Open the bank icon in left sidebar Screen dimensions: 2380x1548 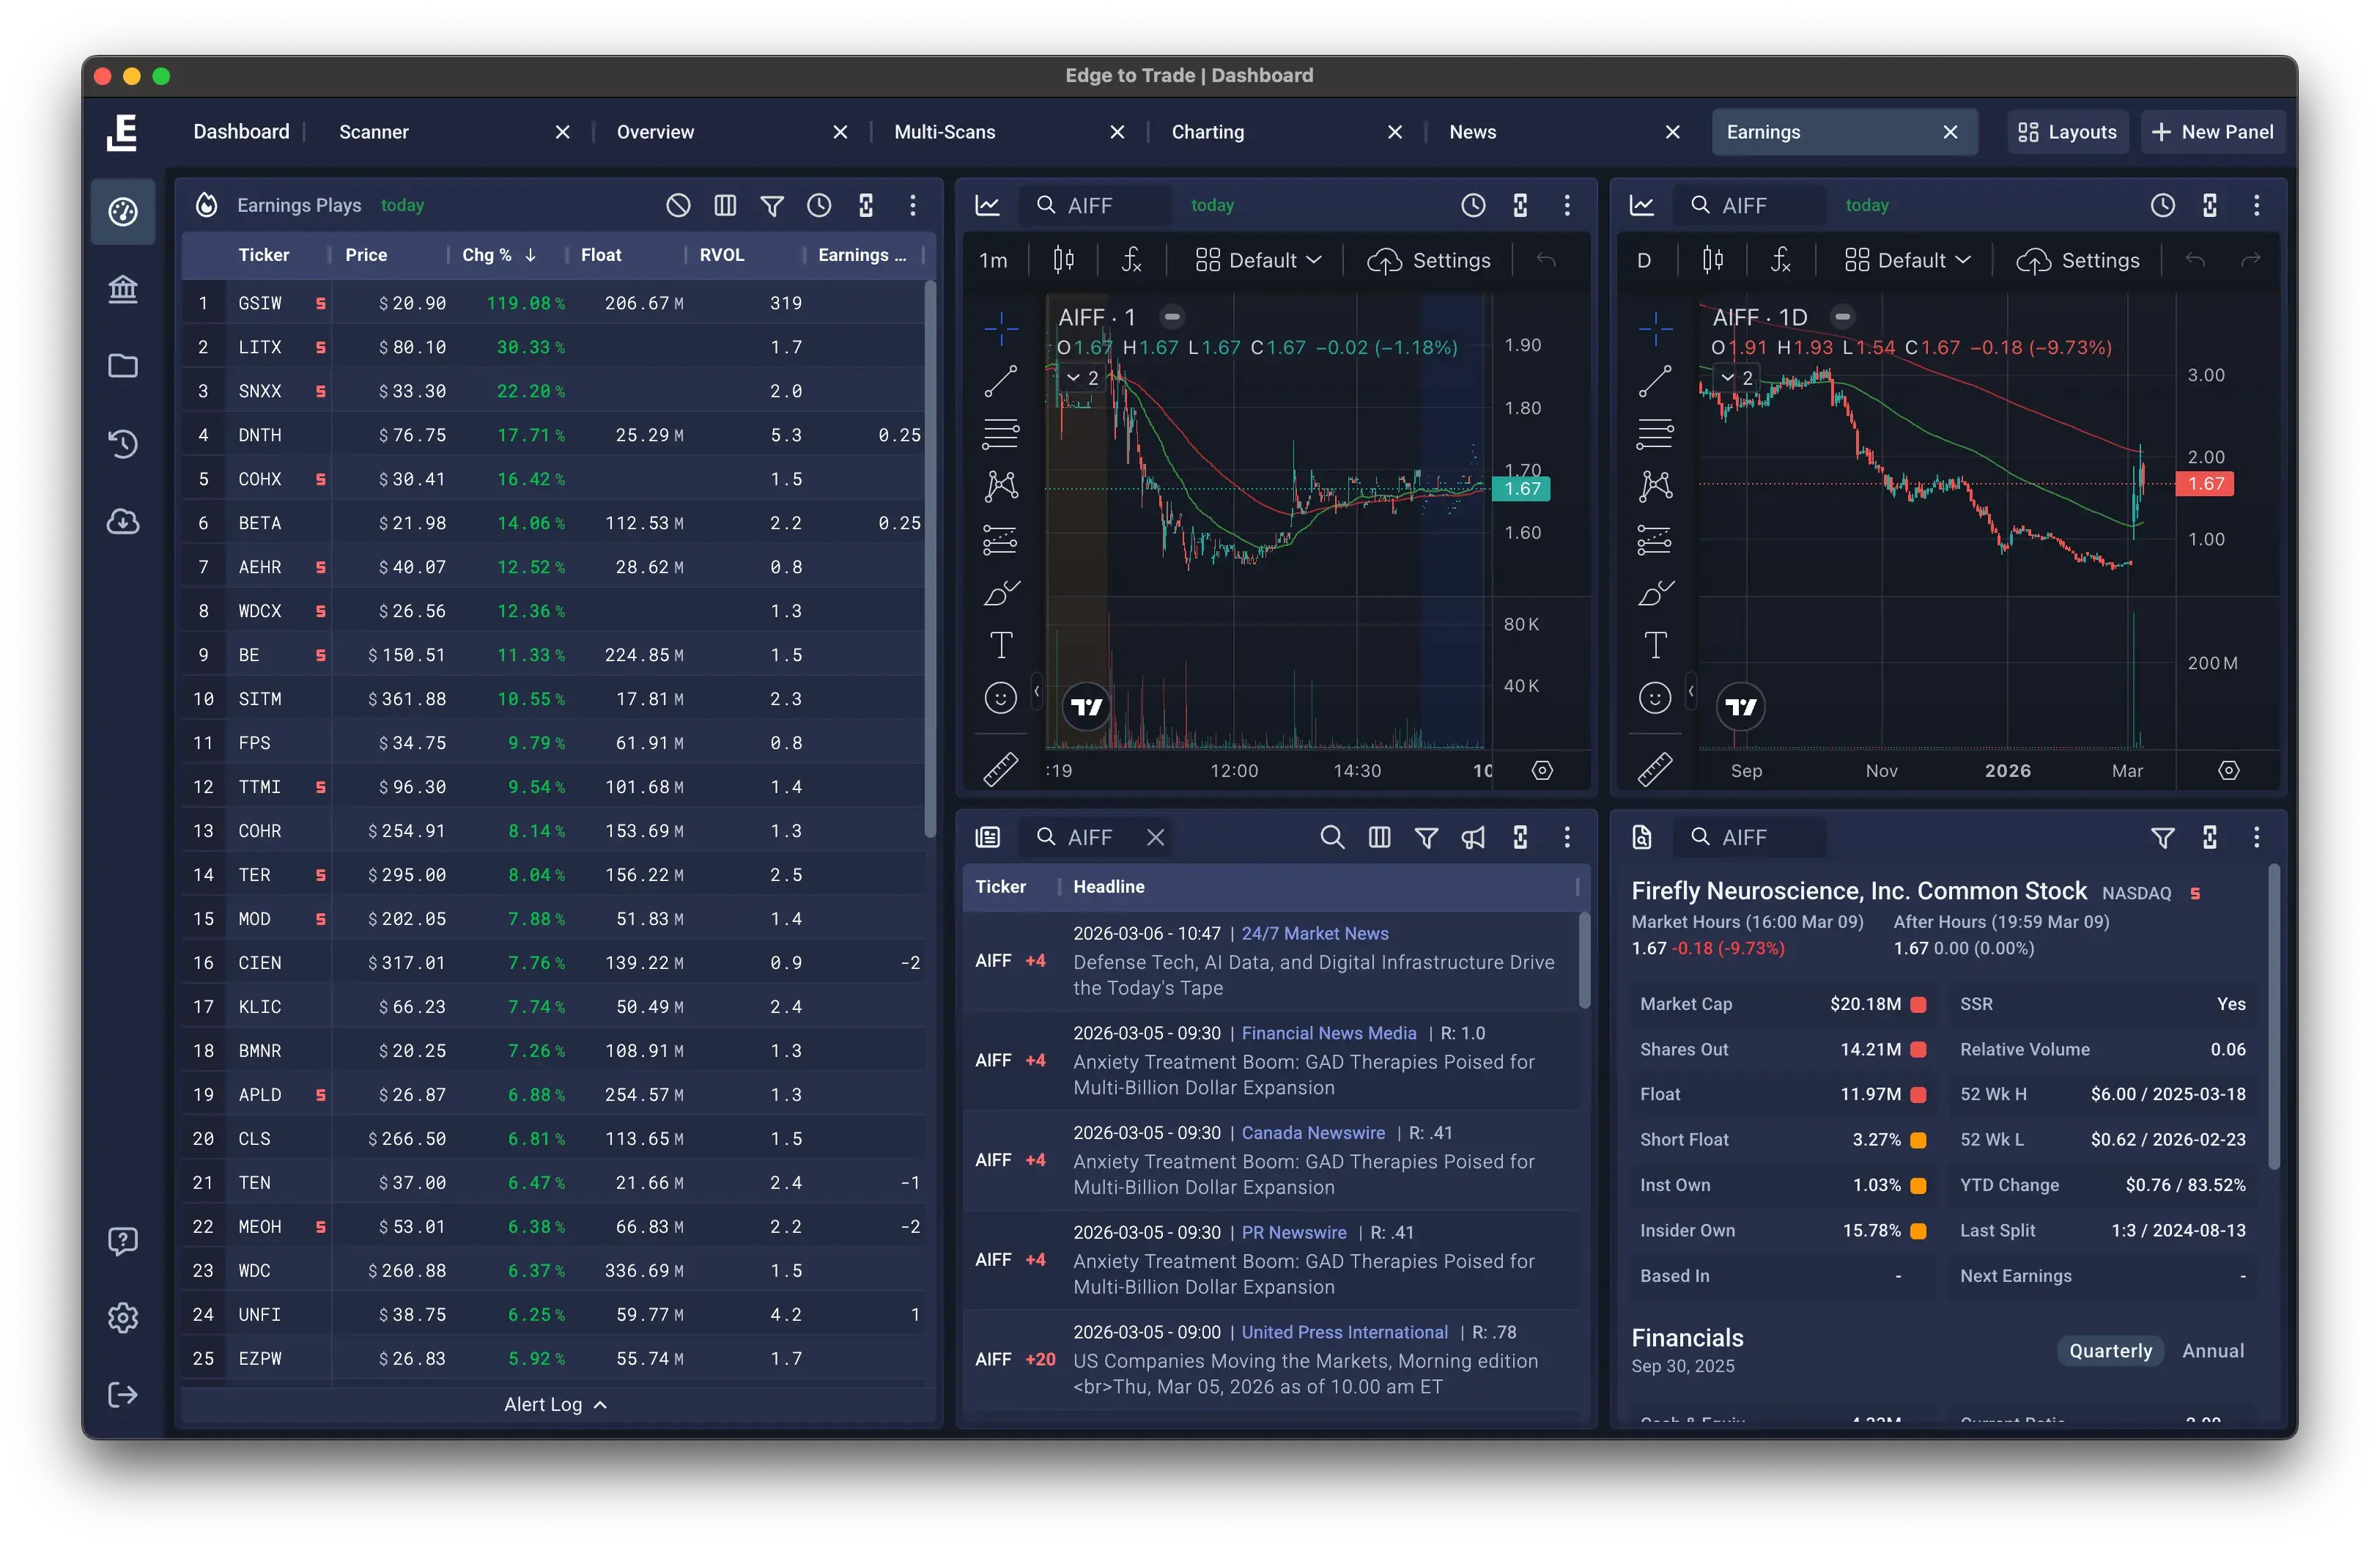point(123,289)
